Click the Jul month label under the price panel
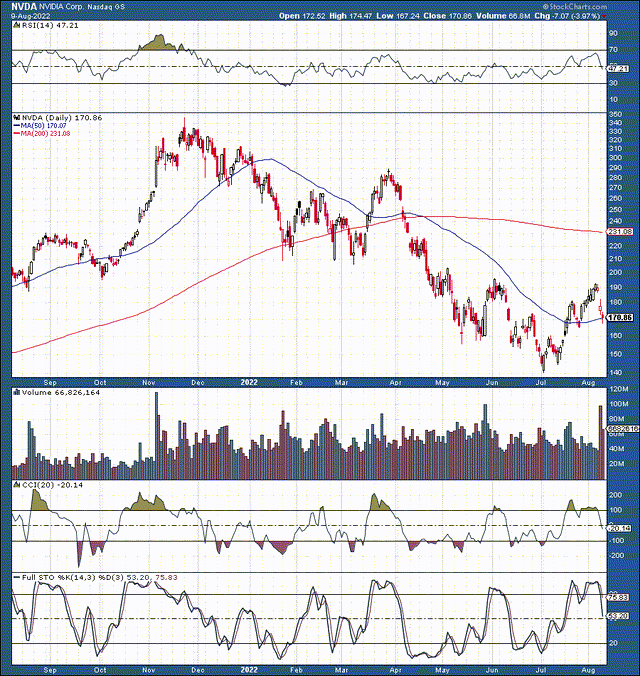This screenshot has height=676, width=640. tap(541, 382)
